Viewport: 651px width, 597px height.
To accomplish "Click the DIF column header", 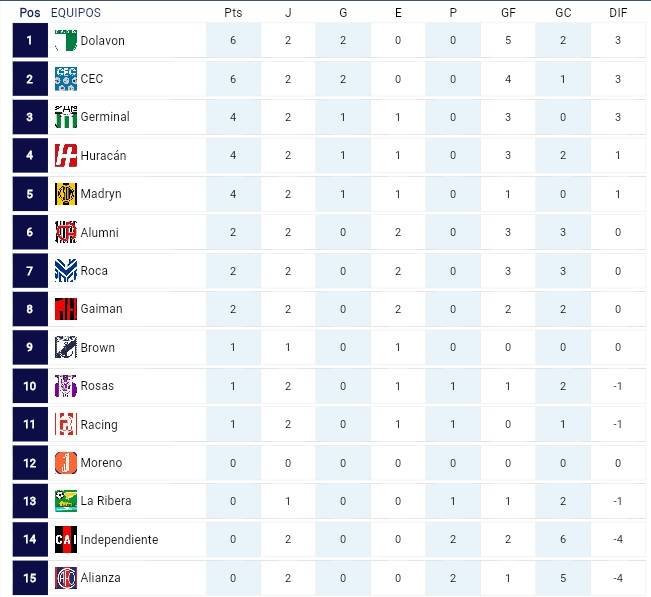I will pyautogui.click(x=618, y=12).
